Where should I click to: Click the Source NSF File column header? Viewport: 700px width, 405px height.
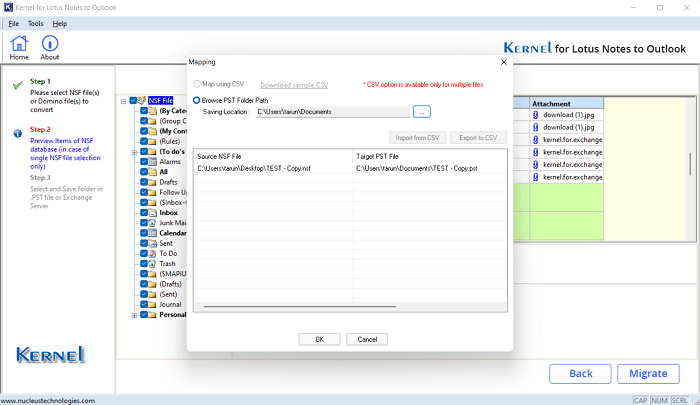(x=273, y=156)
